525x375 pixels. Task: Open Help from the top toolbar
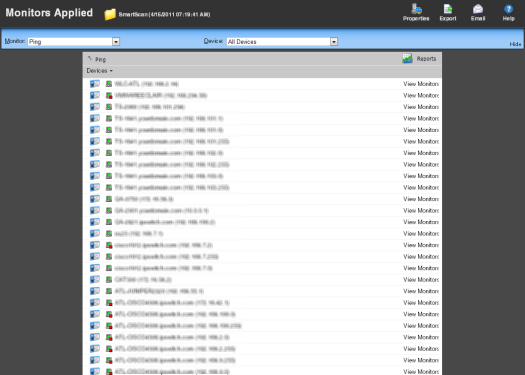[x=508, y=12]
